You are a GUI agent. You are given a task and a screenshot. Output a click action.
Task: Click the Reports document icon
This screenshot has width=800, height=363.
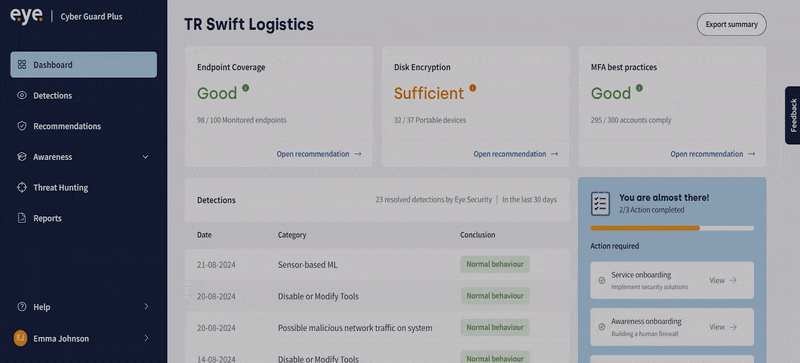21,218
